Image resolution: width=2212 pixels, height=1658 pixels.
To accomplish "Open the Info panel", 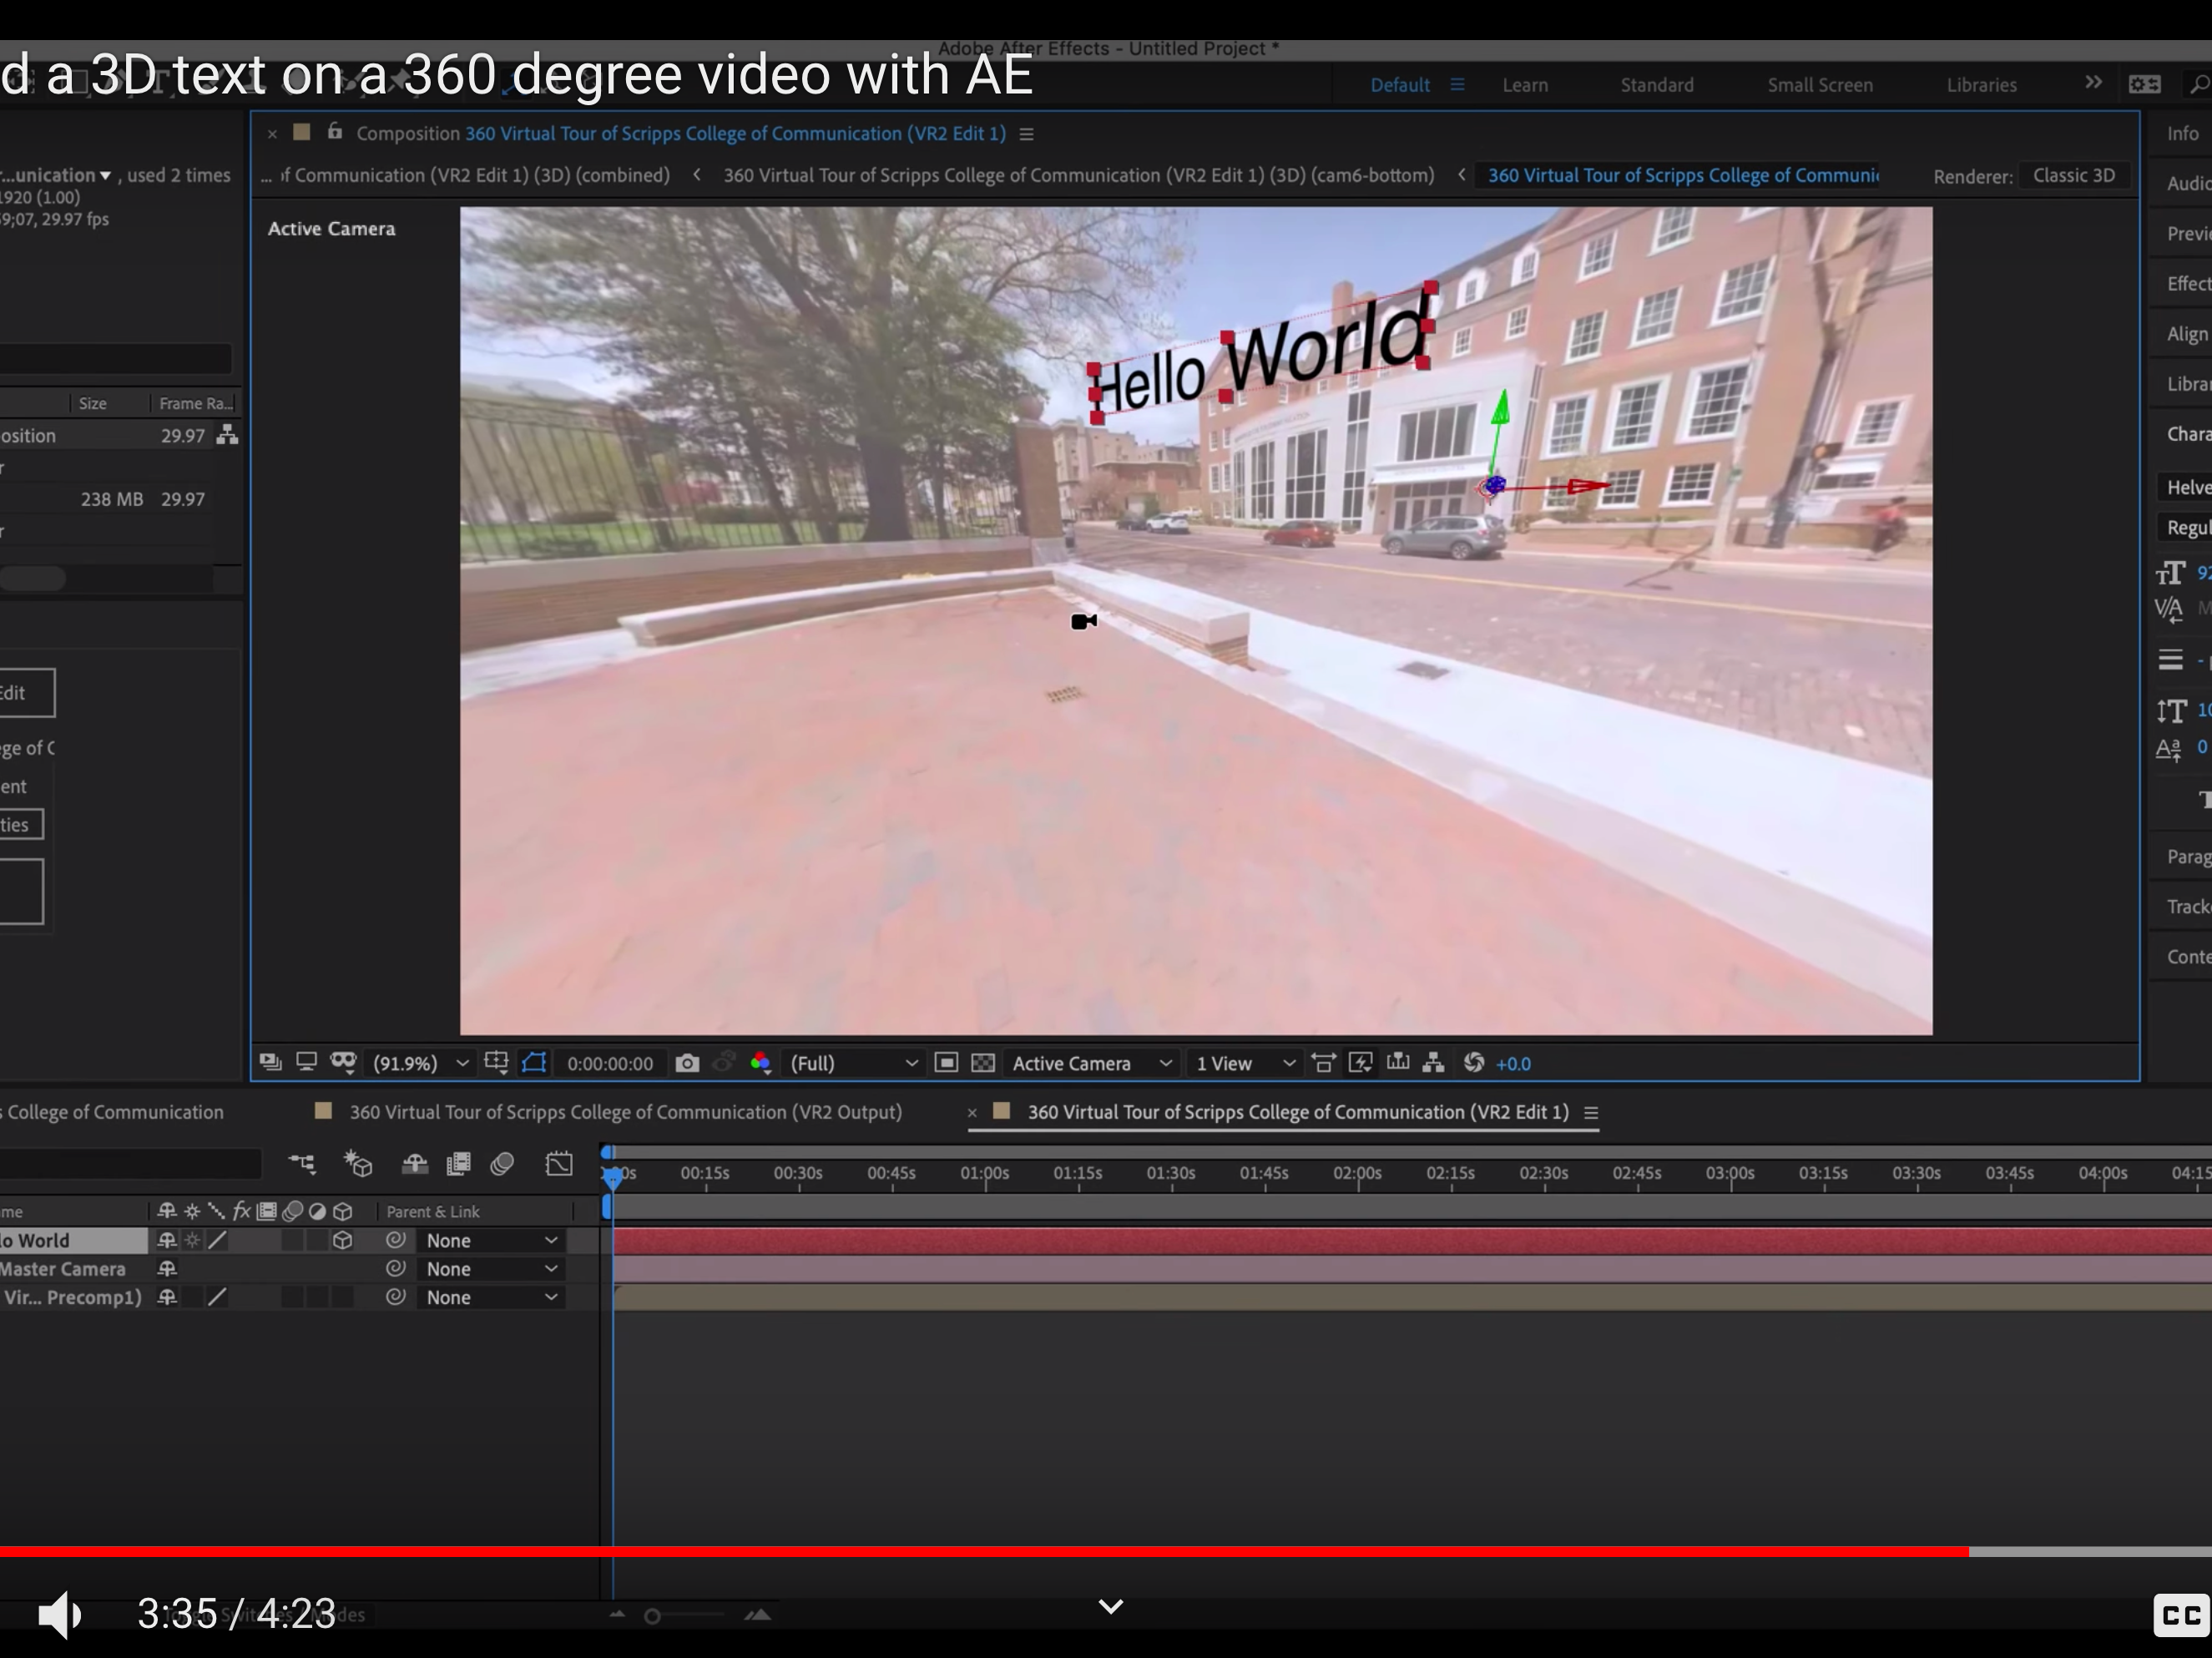I will [2182, 133].
